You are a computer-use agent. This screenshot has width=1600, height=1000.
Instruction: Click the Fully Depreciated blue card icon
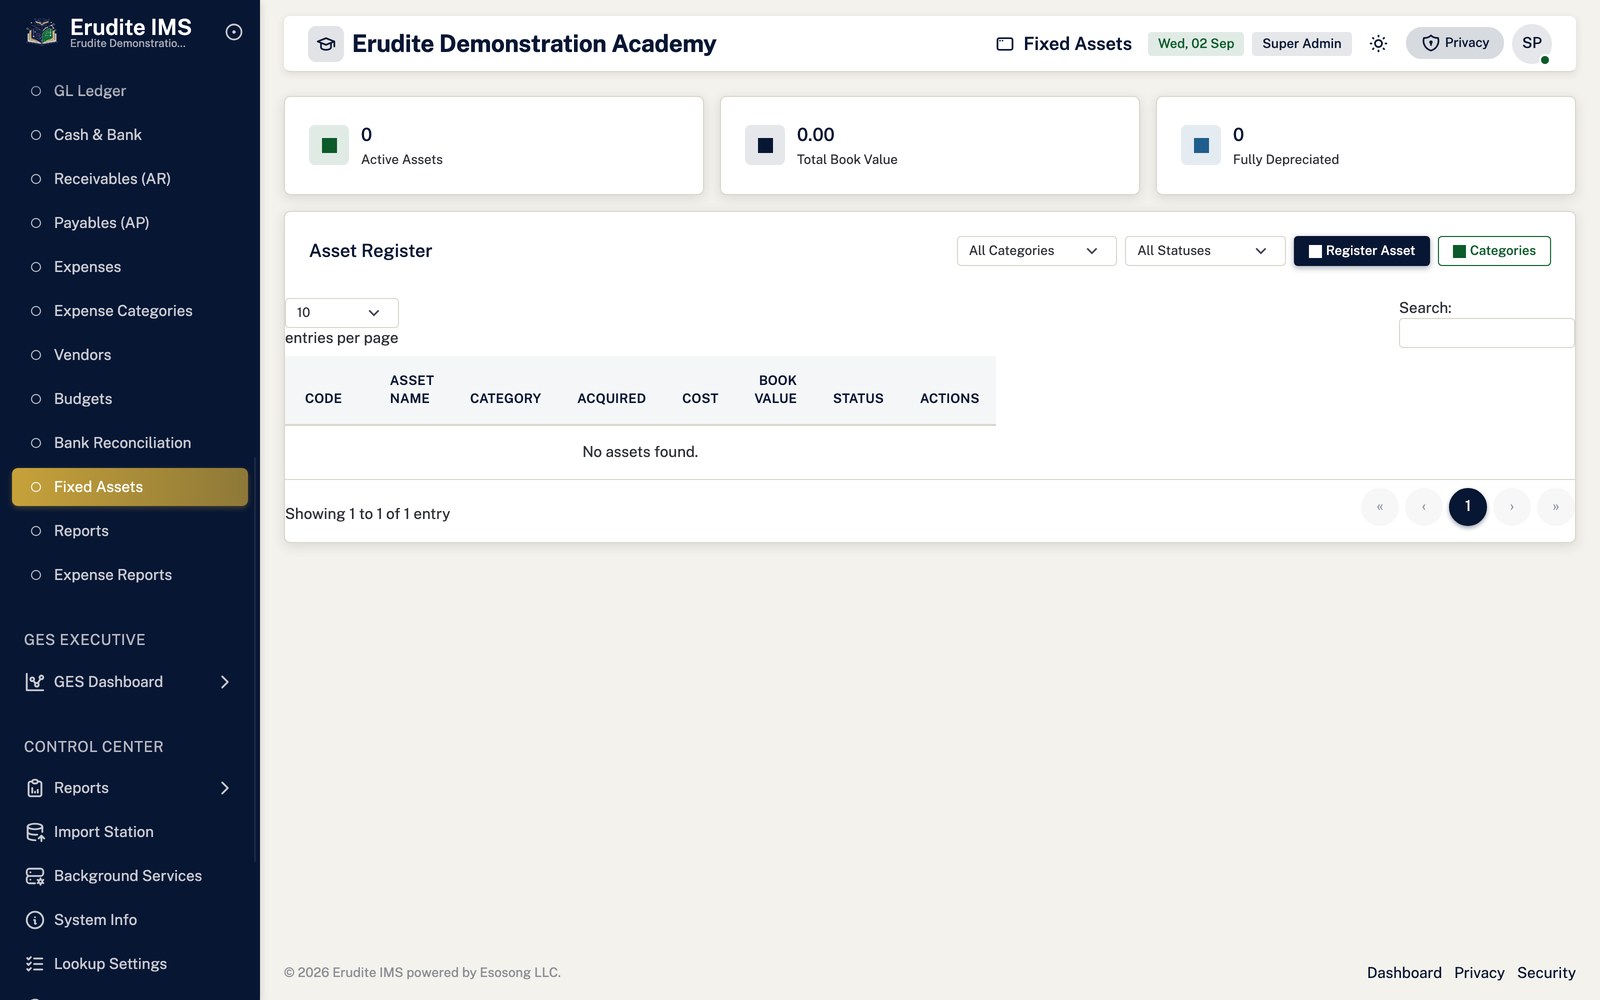1201,145
